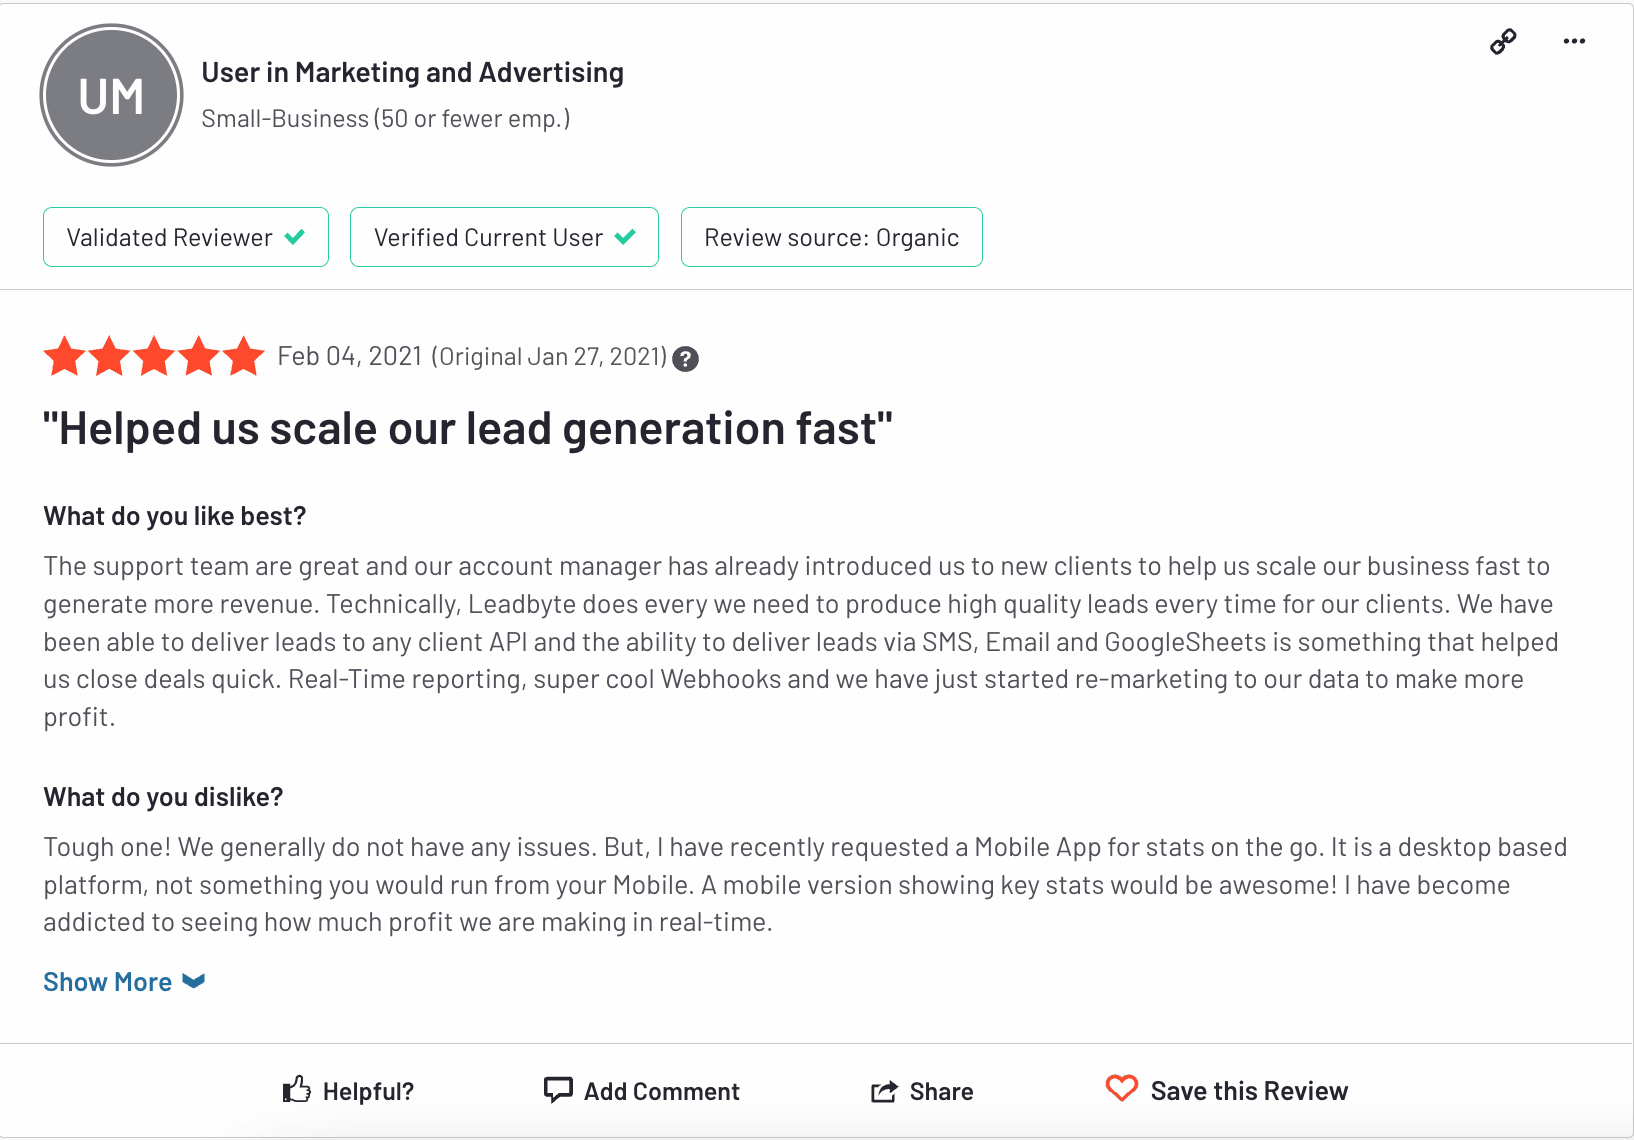Click the Save this Review text
Image resolution: width=1634 pixels, height=1140 pixels.
(x=1249, y=1091)
